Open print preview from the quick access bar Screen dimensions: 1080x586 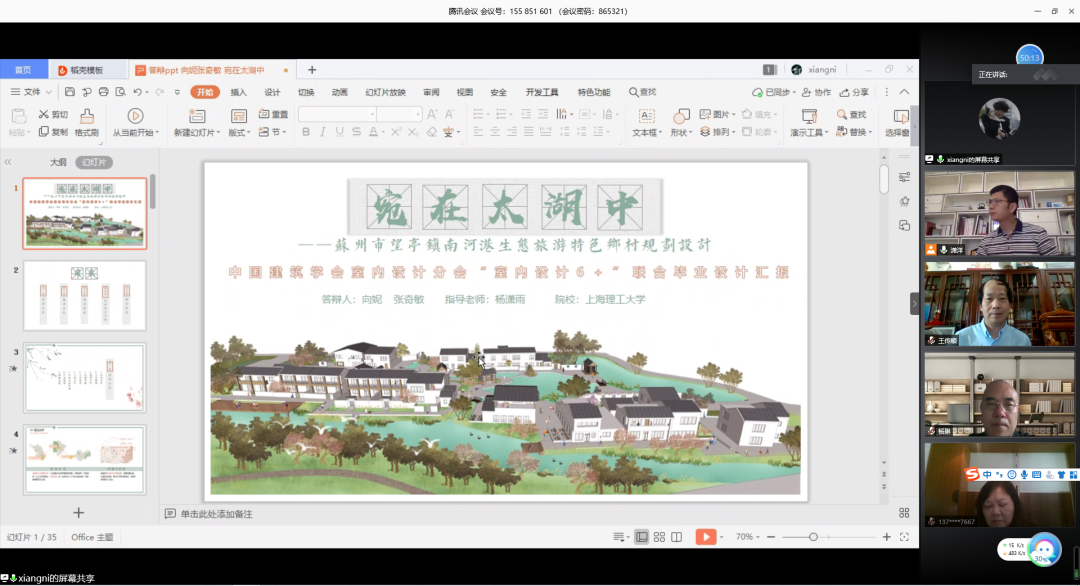121,92
